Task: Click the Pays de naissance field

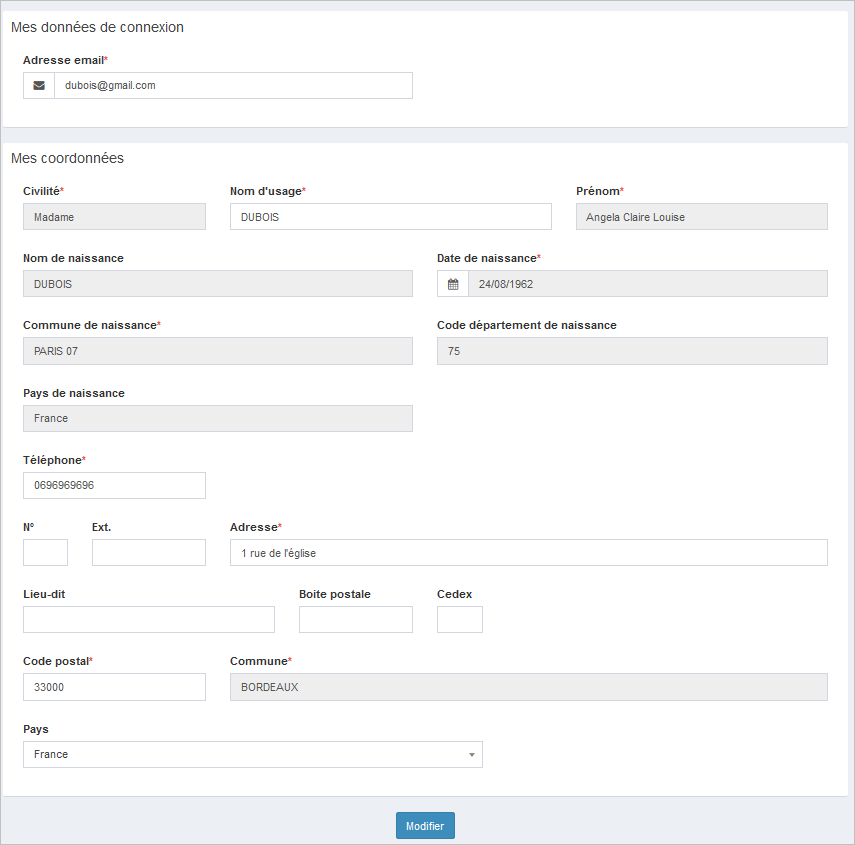Action: coord(217,418)
